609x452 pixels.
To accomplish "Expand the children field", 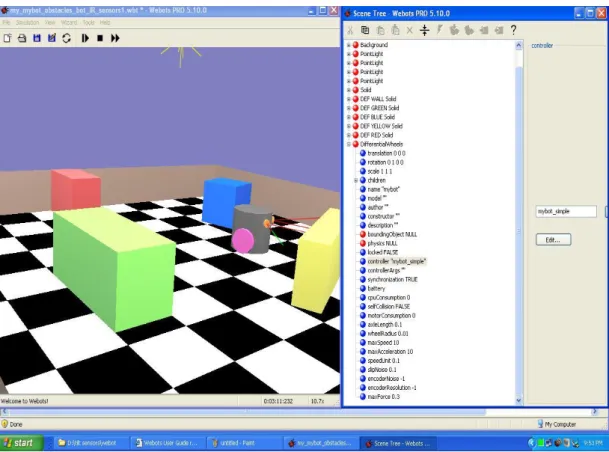I will click(356, 180).
